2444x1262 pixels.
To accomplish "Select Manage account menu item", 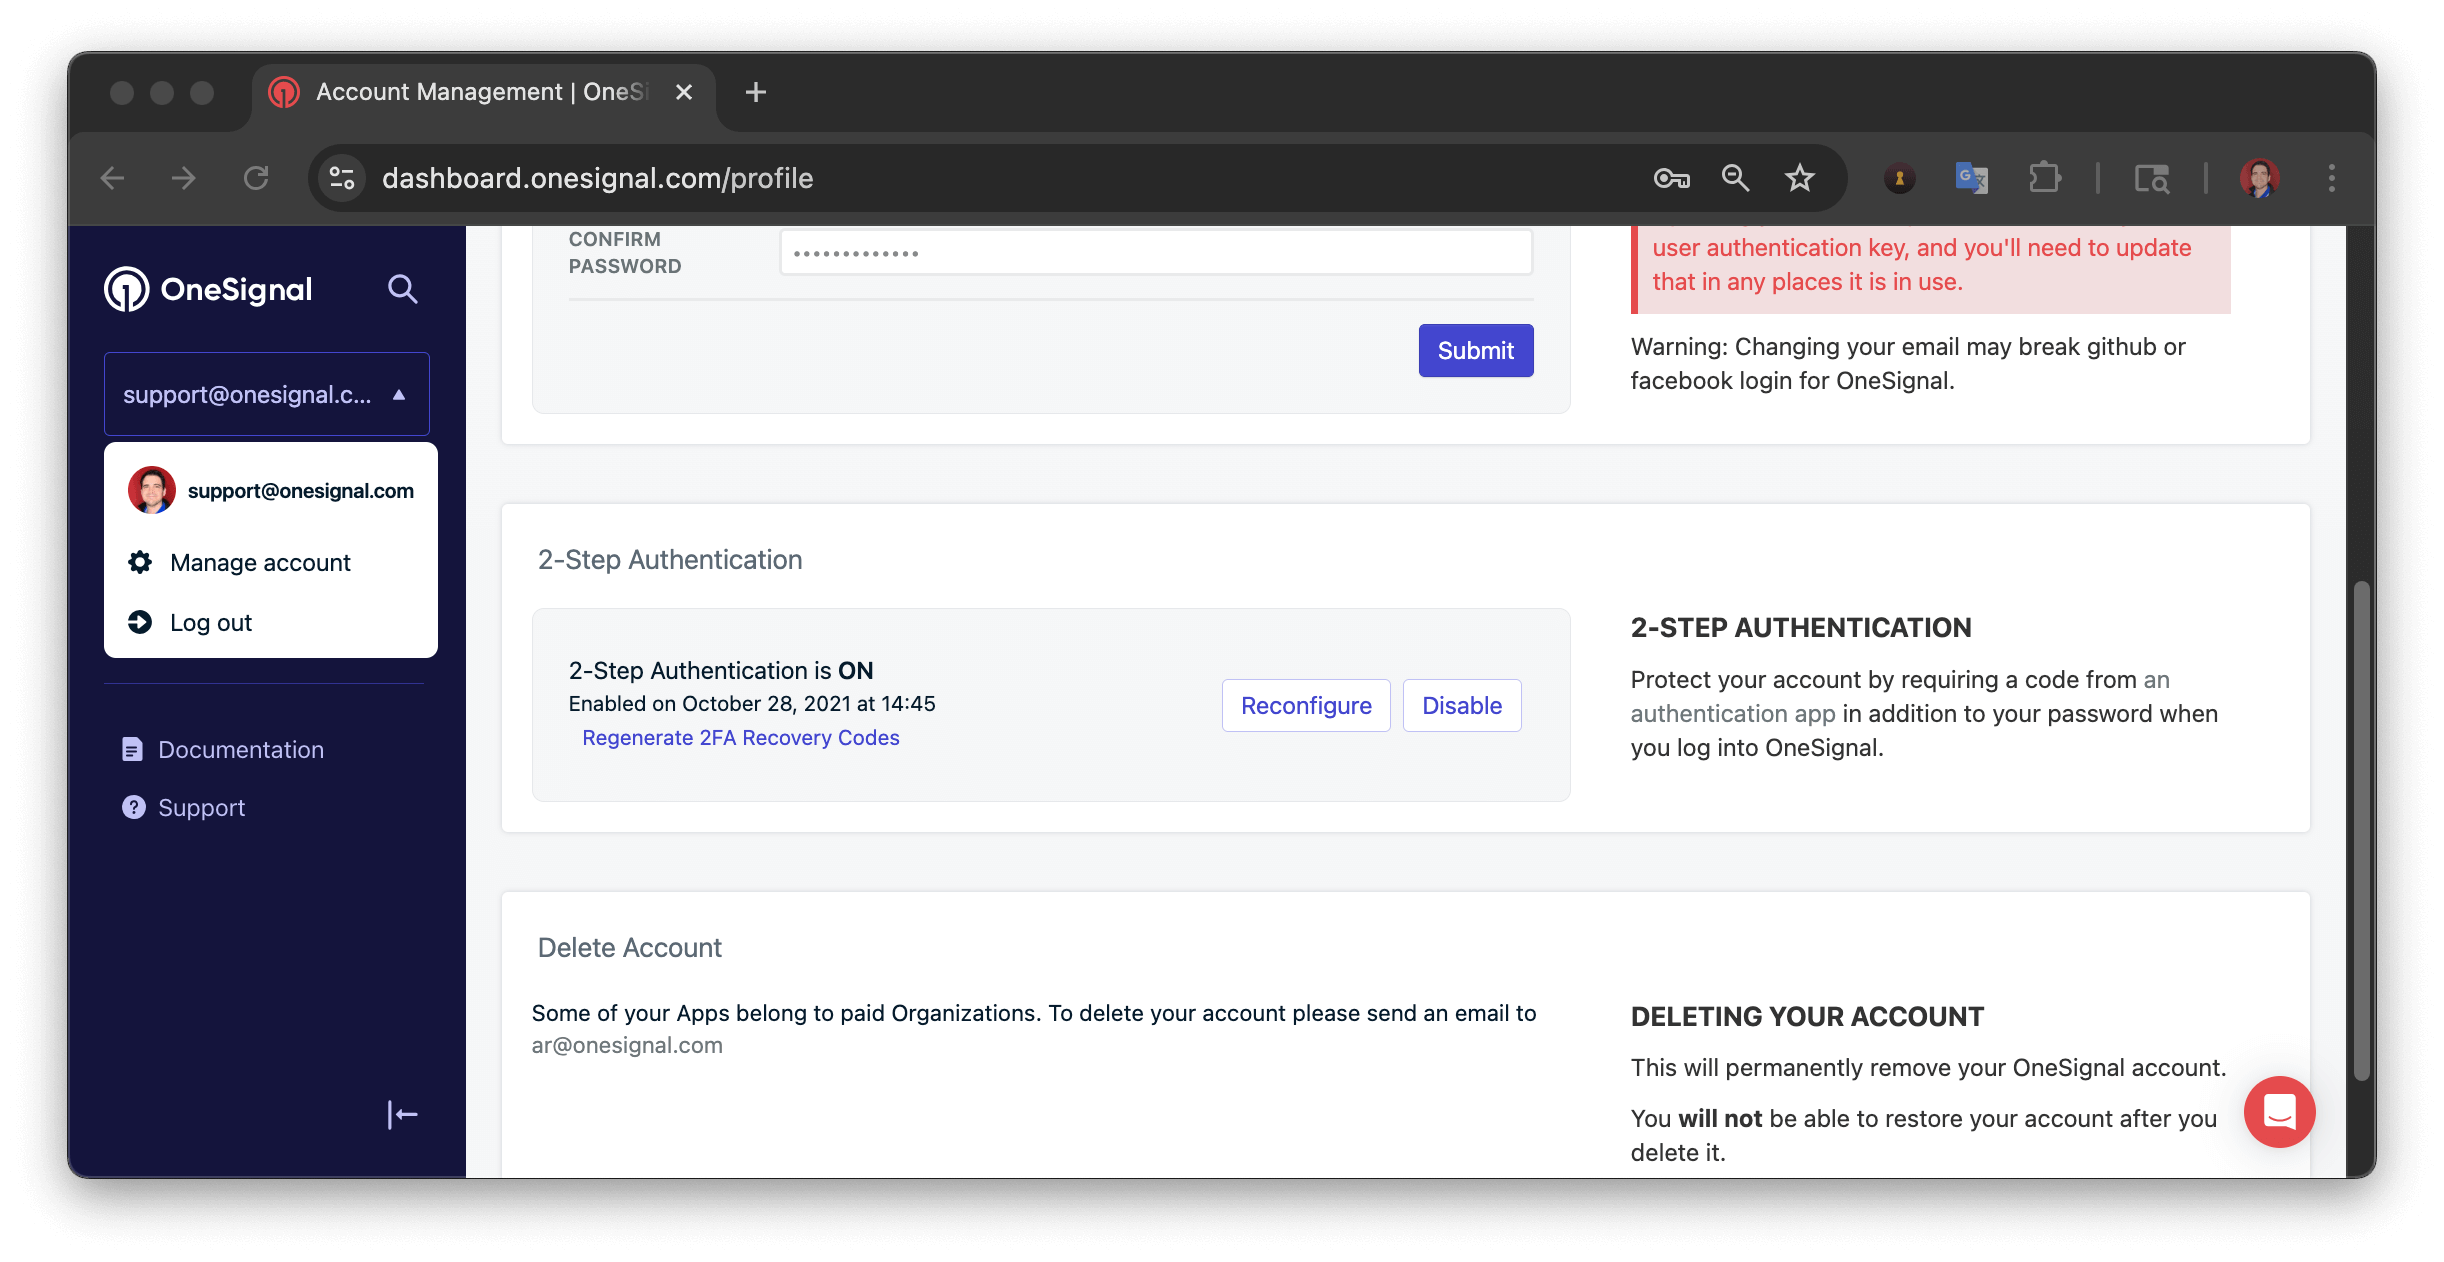I will (271, 562).
